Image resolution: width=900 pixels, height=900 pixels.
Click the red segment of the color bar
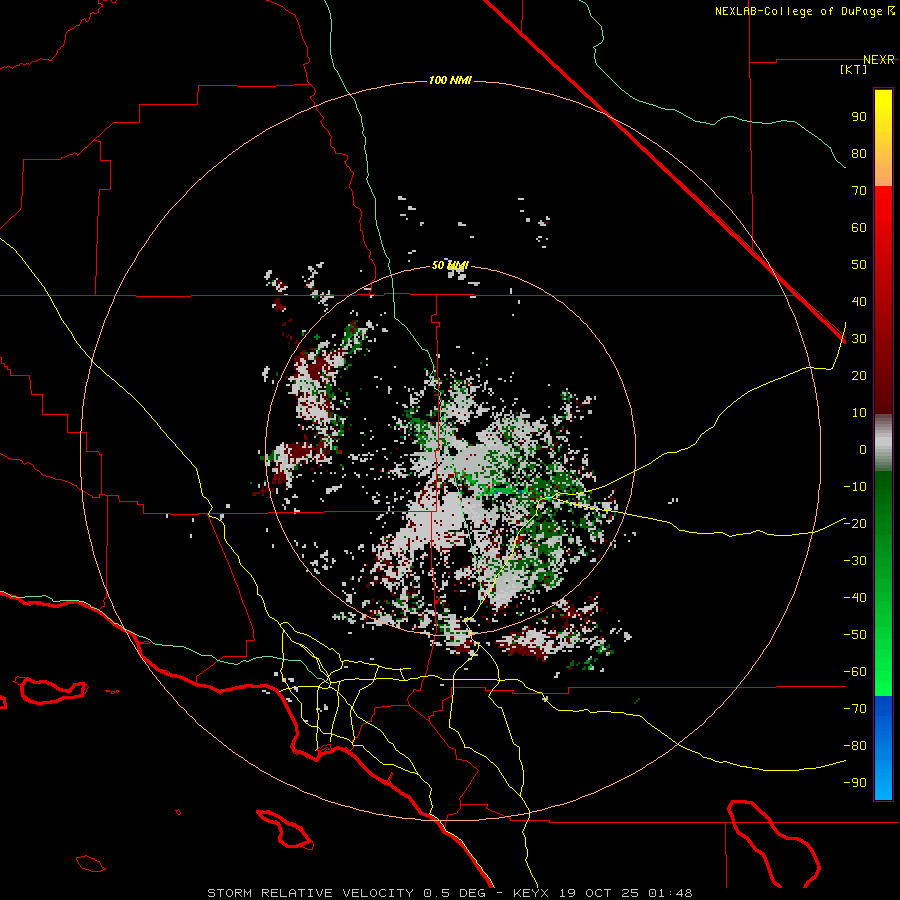coord(883,300)
